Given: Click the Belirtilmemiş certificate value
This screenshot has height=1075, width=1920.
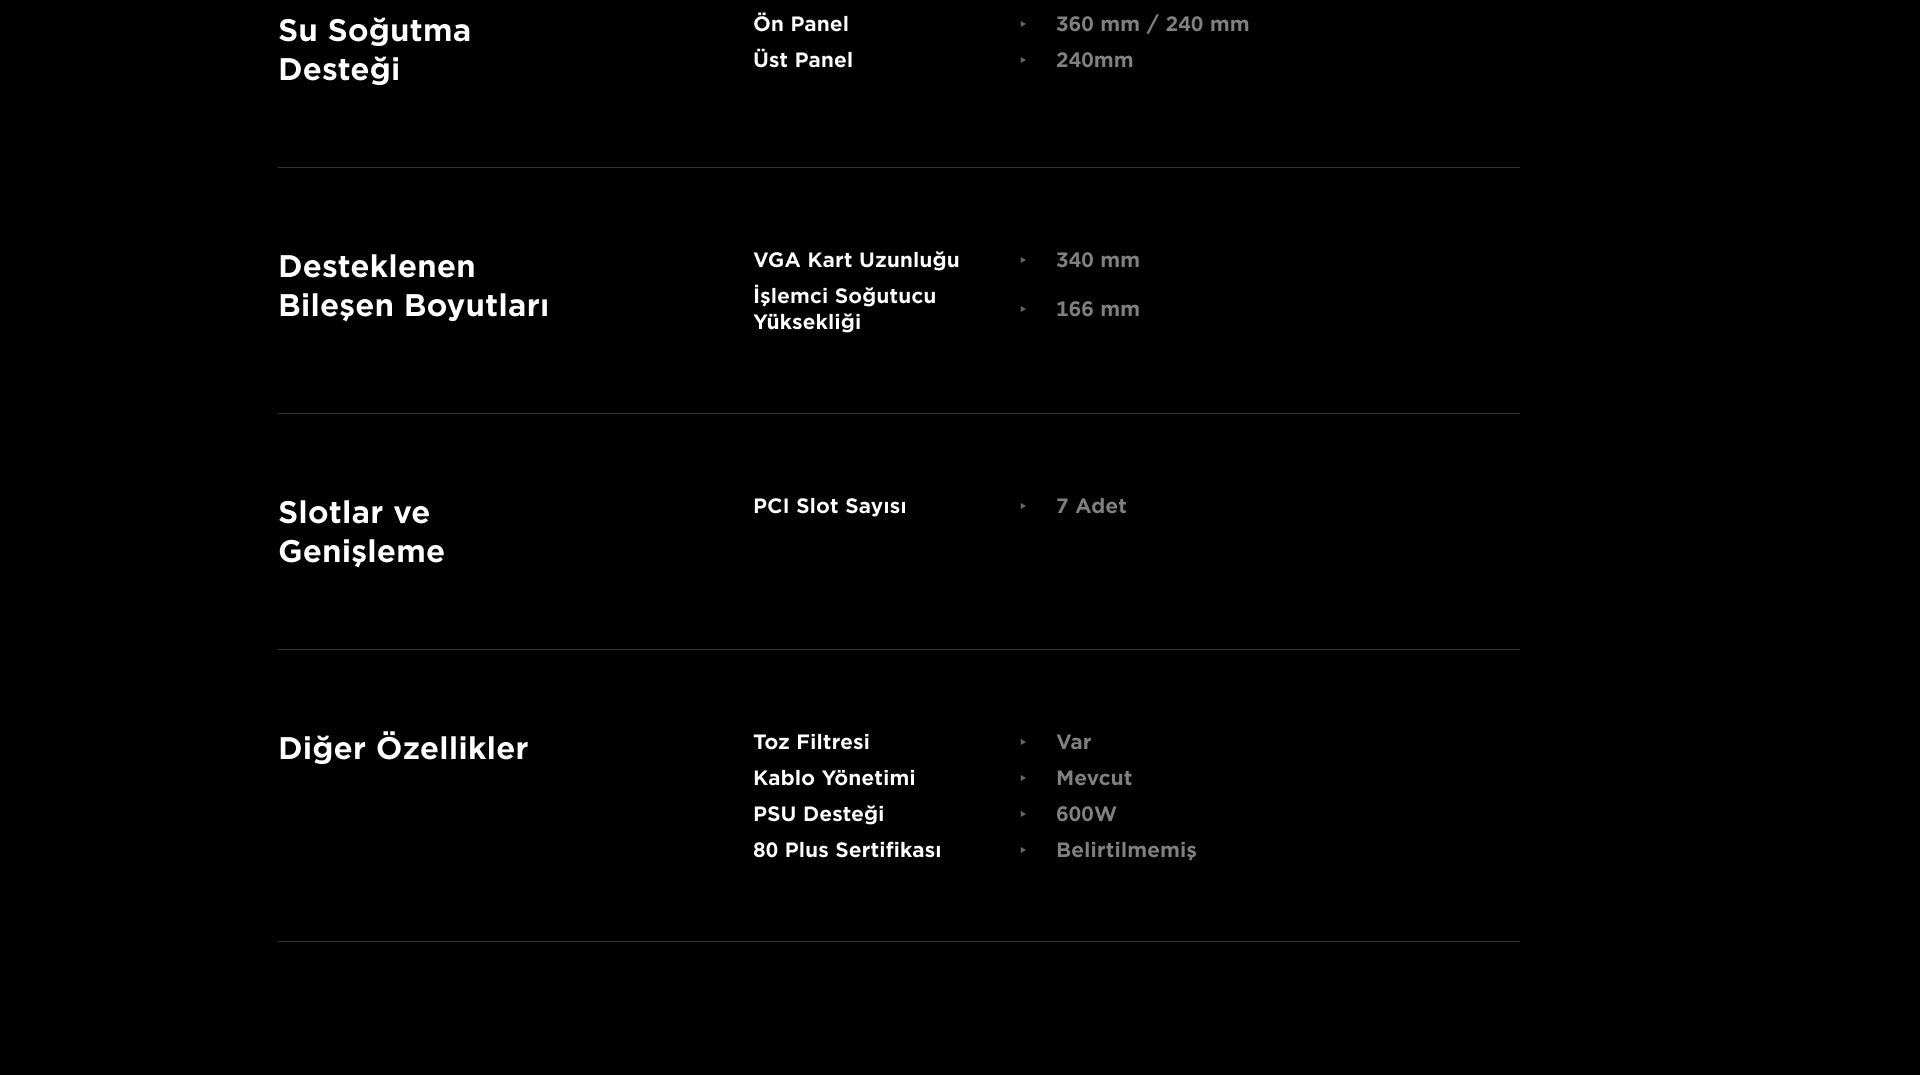Looking at the screenshot, I should [x=1126, y=850].
